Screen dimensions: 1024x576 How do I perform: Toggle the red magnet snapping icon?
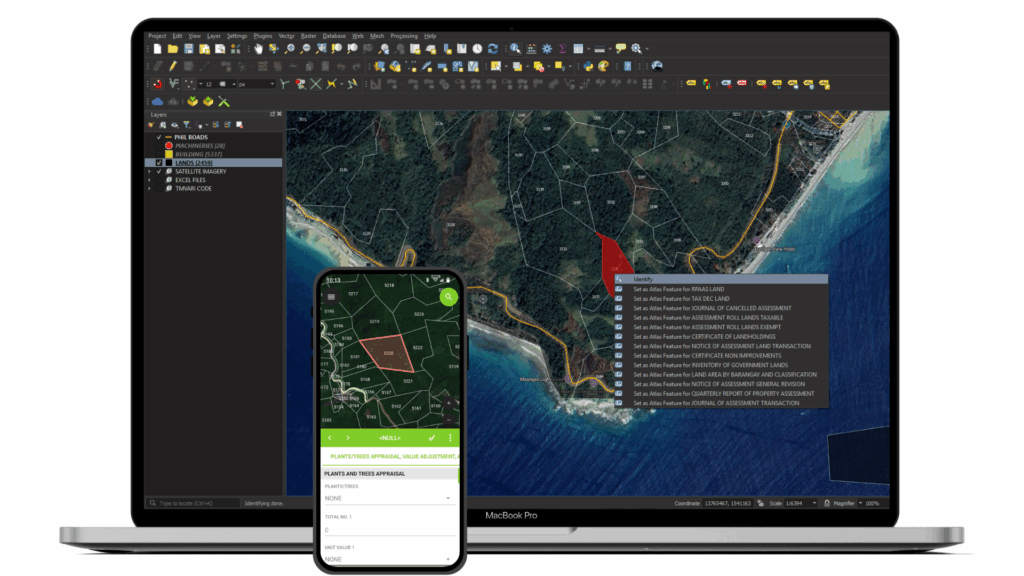(x=157, y=84)
